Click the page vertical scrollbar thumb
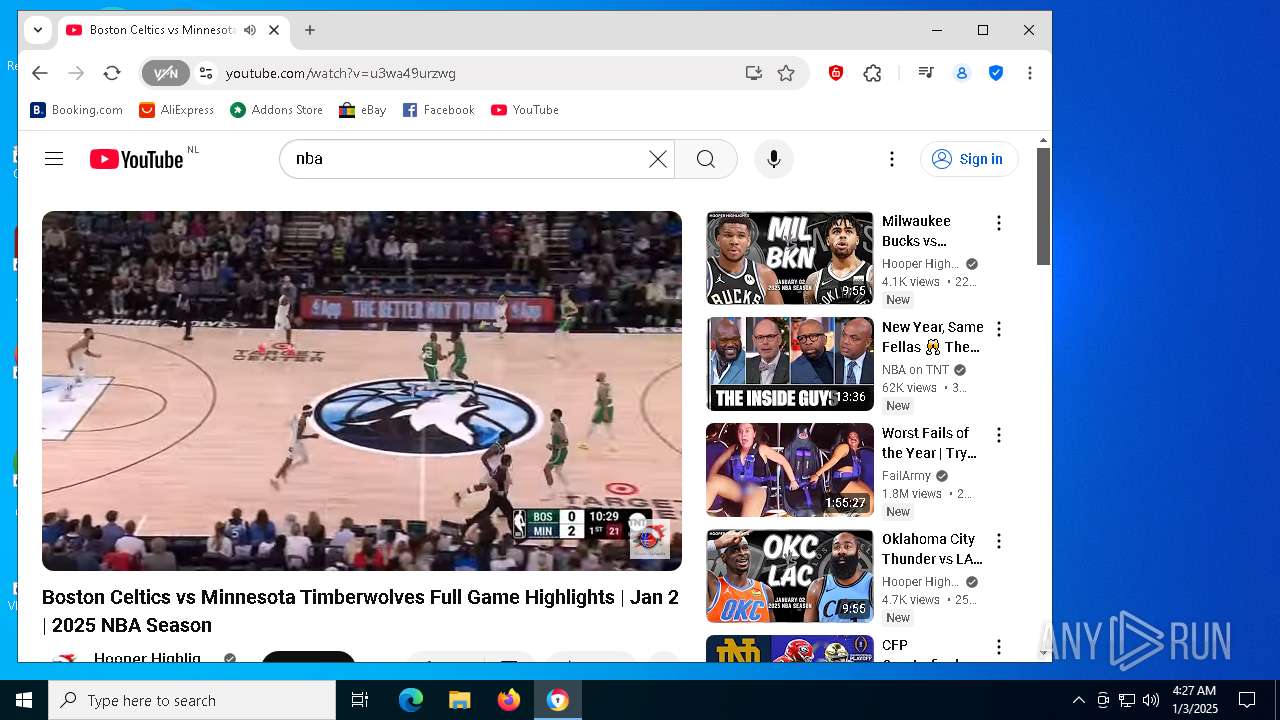1280x720 pixels. click(x=1043, y=206)
